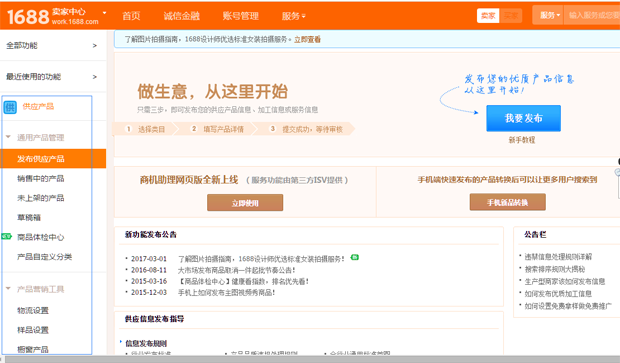Click step 2 填写产品详情
This screenshot has width=620, height=363.
217,129
